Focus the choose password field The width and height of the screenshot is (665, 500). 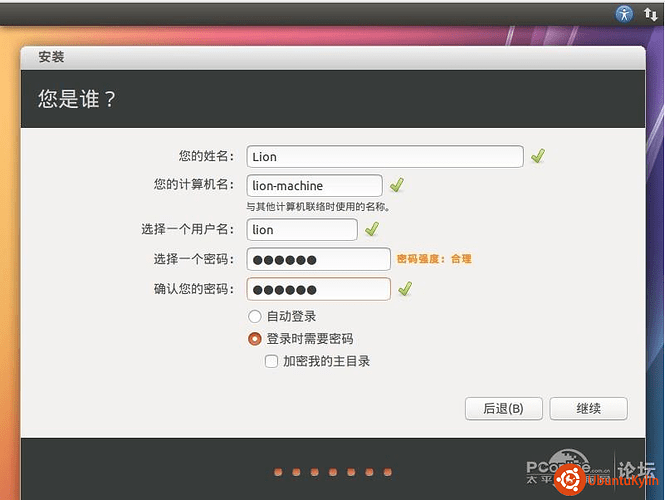point(319,259)
